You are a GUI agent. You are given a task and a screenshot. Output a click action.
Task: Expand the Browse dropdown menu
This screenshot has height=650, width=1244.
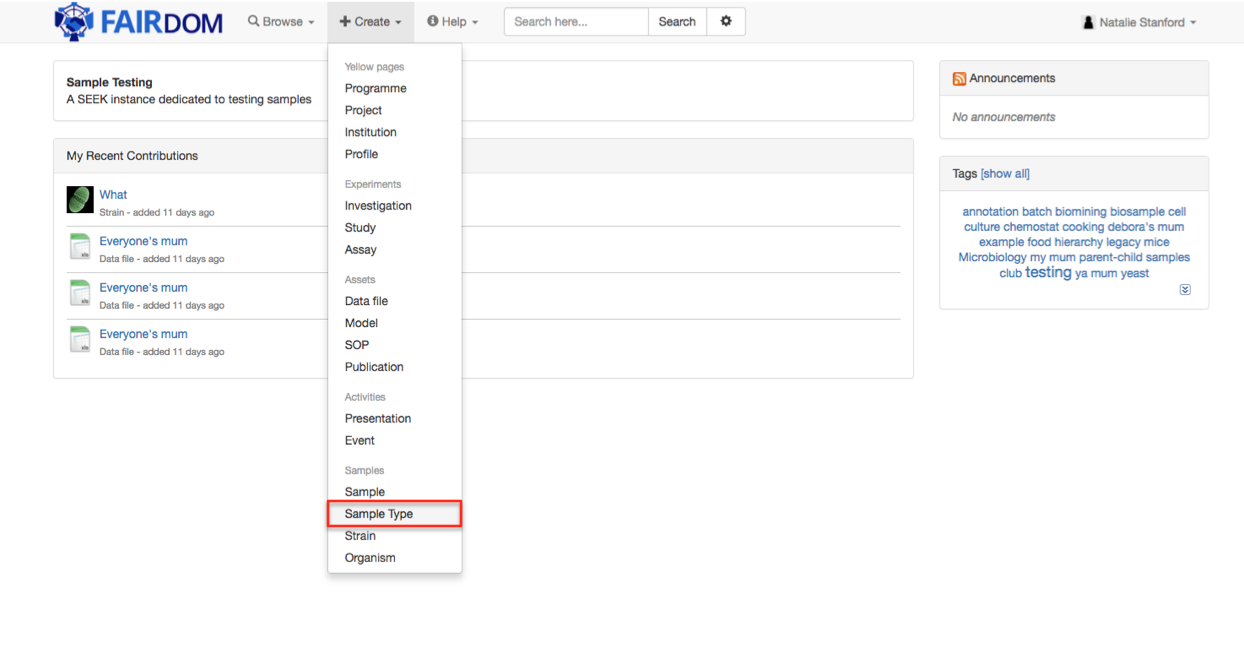(x=280, y=20)
